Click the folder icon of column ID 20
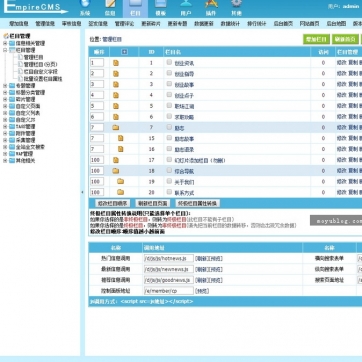This screenshot has height=362, width=362. pos(121,192)
